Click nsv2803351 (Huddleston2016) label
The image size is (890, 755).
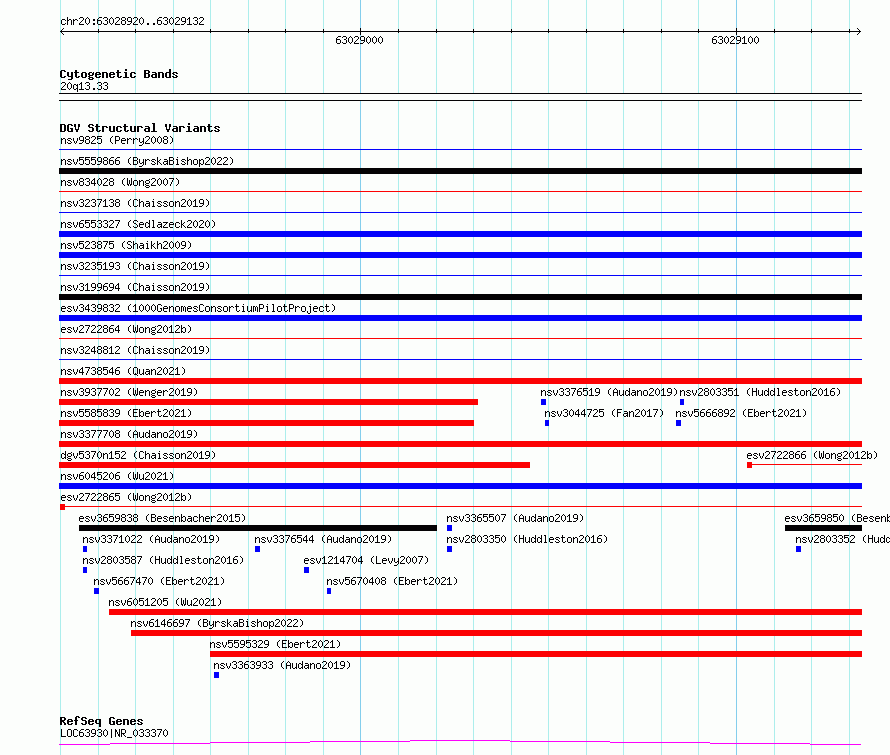pos(760,392)
